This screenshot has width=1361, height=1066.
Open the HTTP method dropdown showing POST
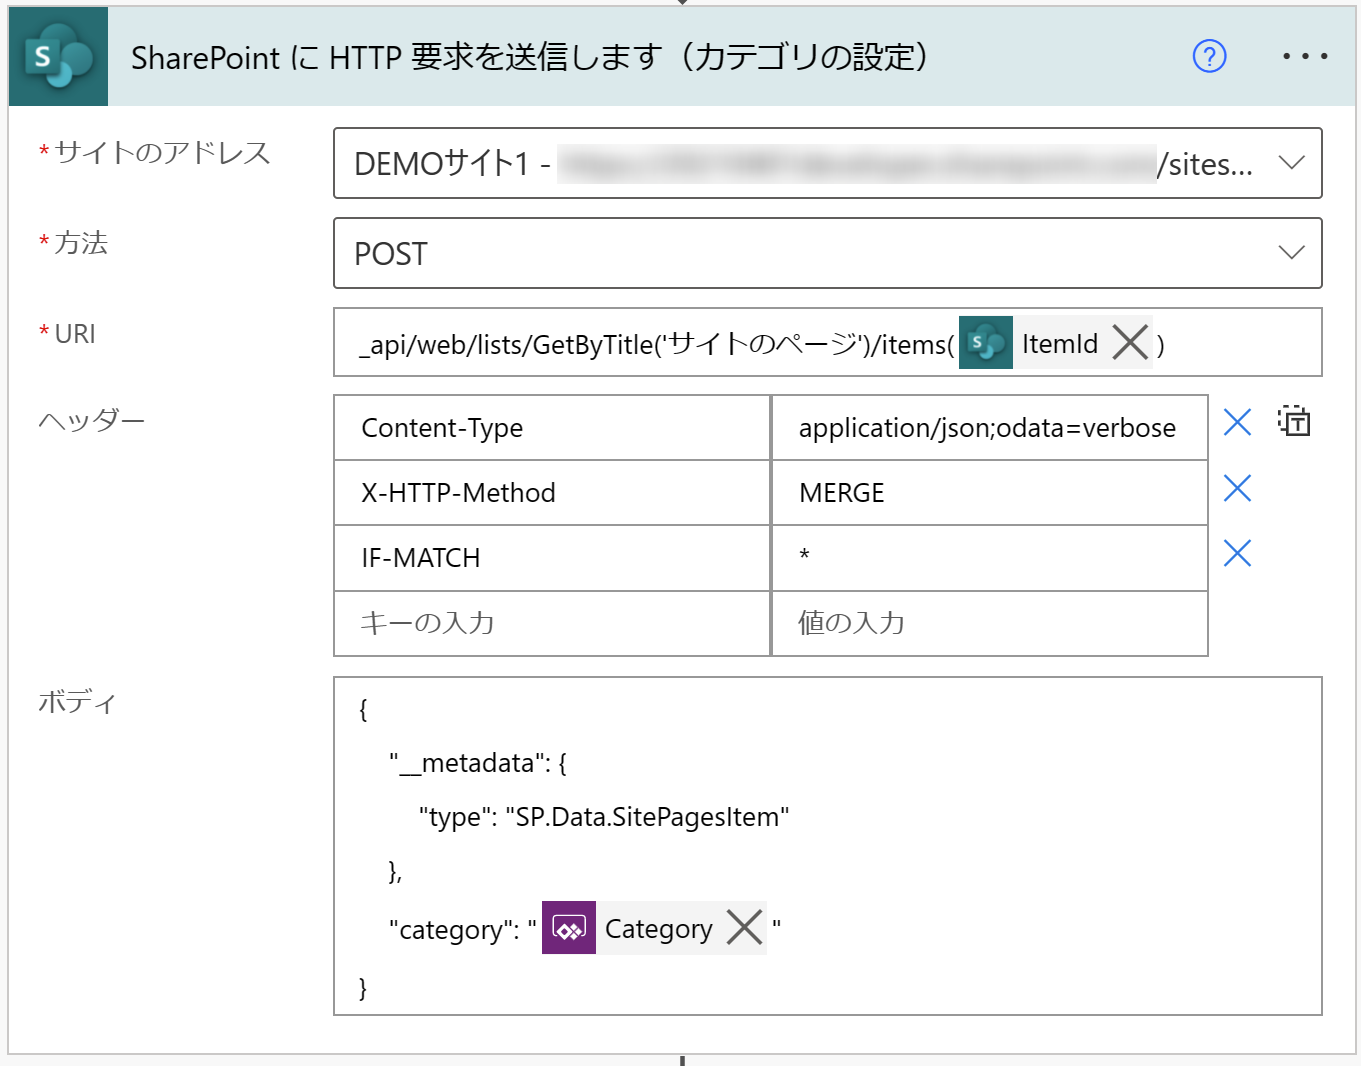click(x=1293, y=253)
